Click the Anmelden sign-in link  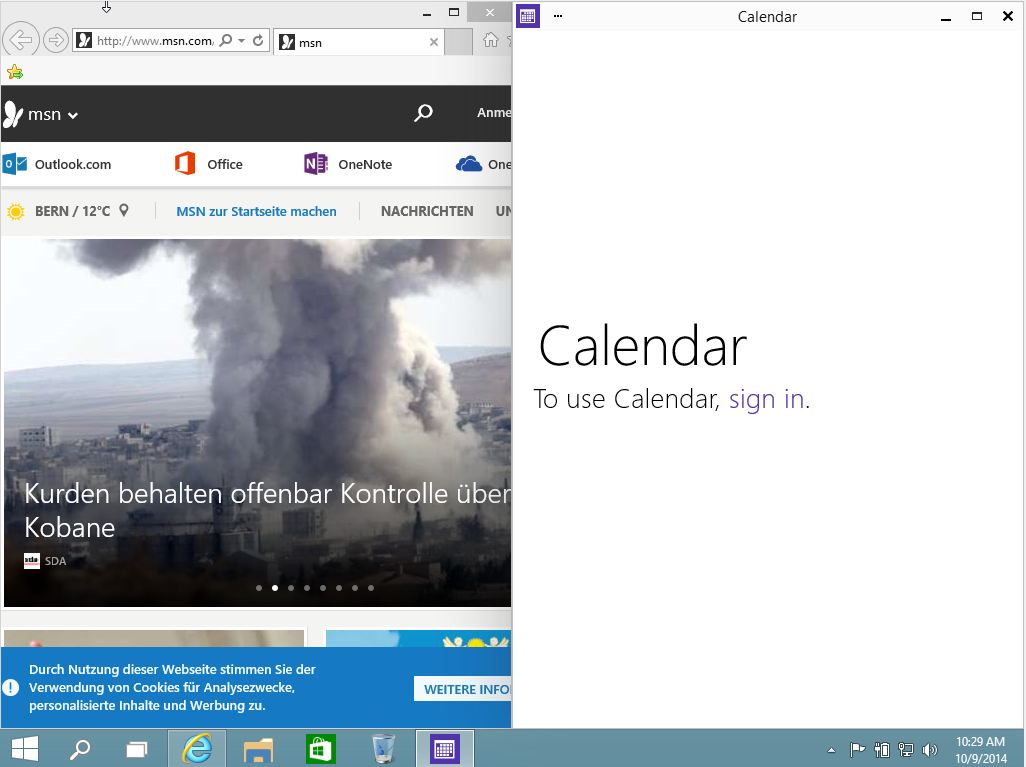point(494,113)
